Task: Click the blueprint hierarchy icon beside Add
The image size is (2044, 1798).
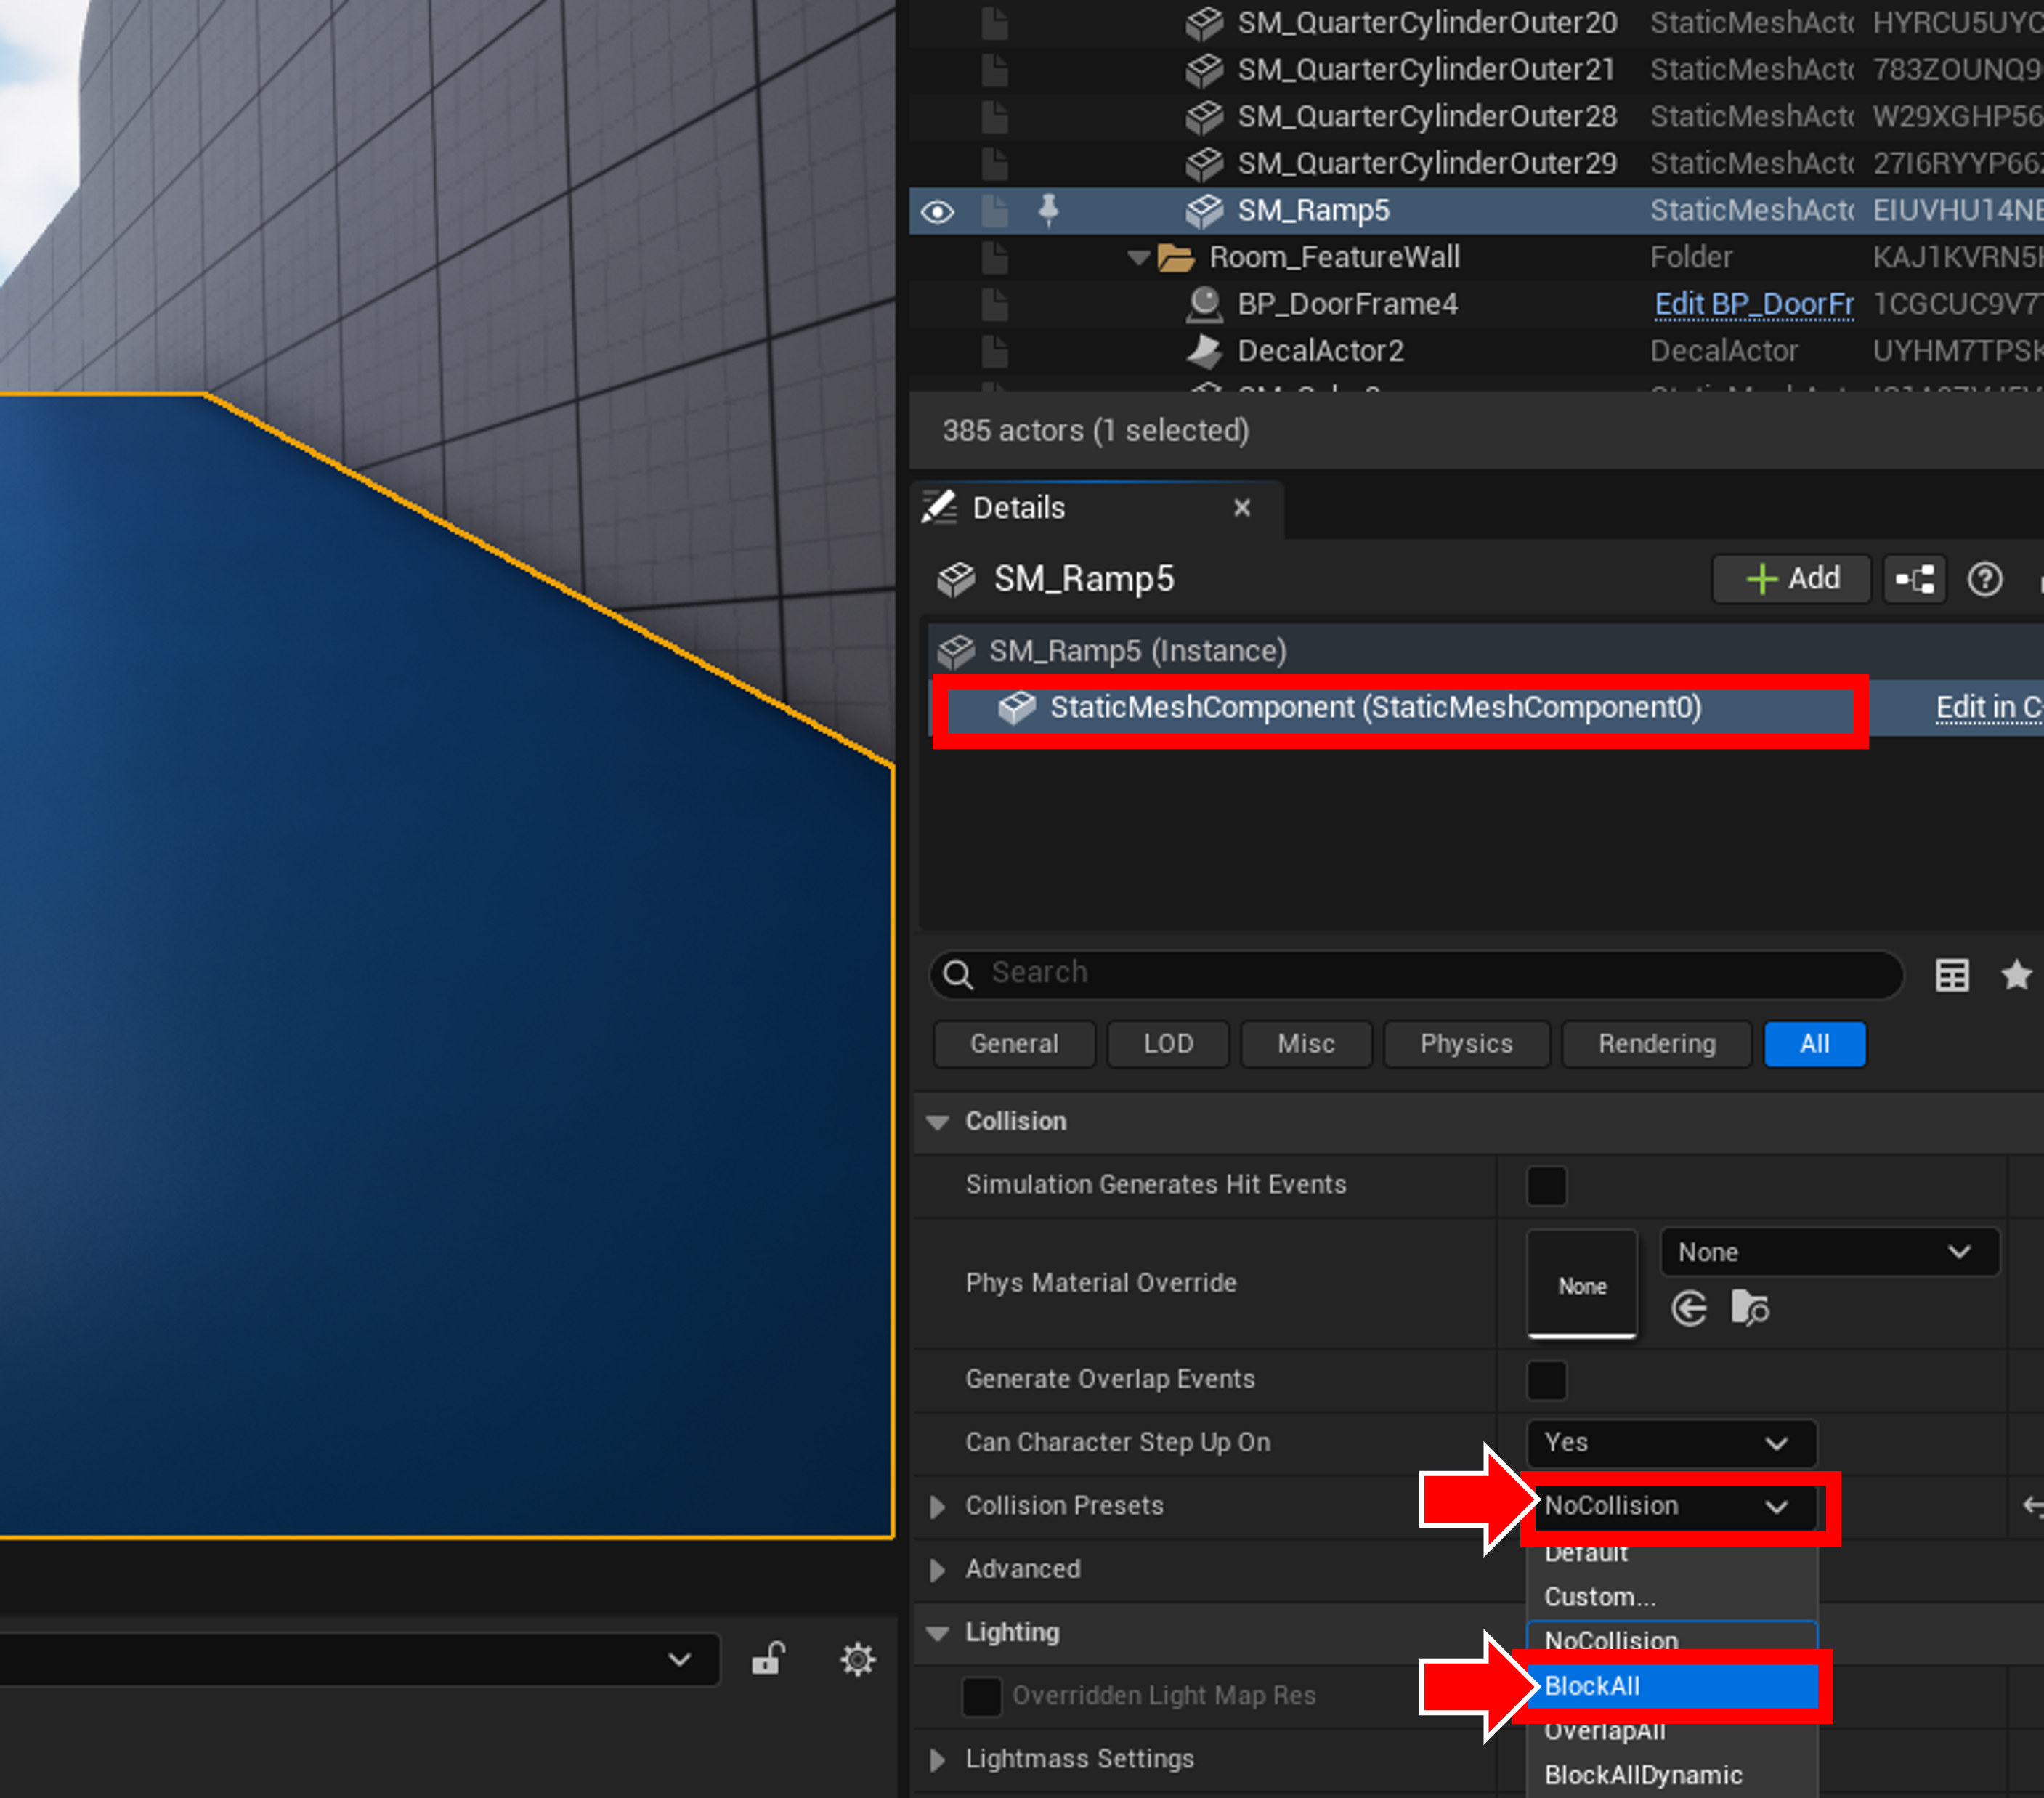Action: (1914, 579)
